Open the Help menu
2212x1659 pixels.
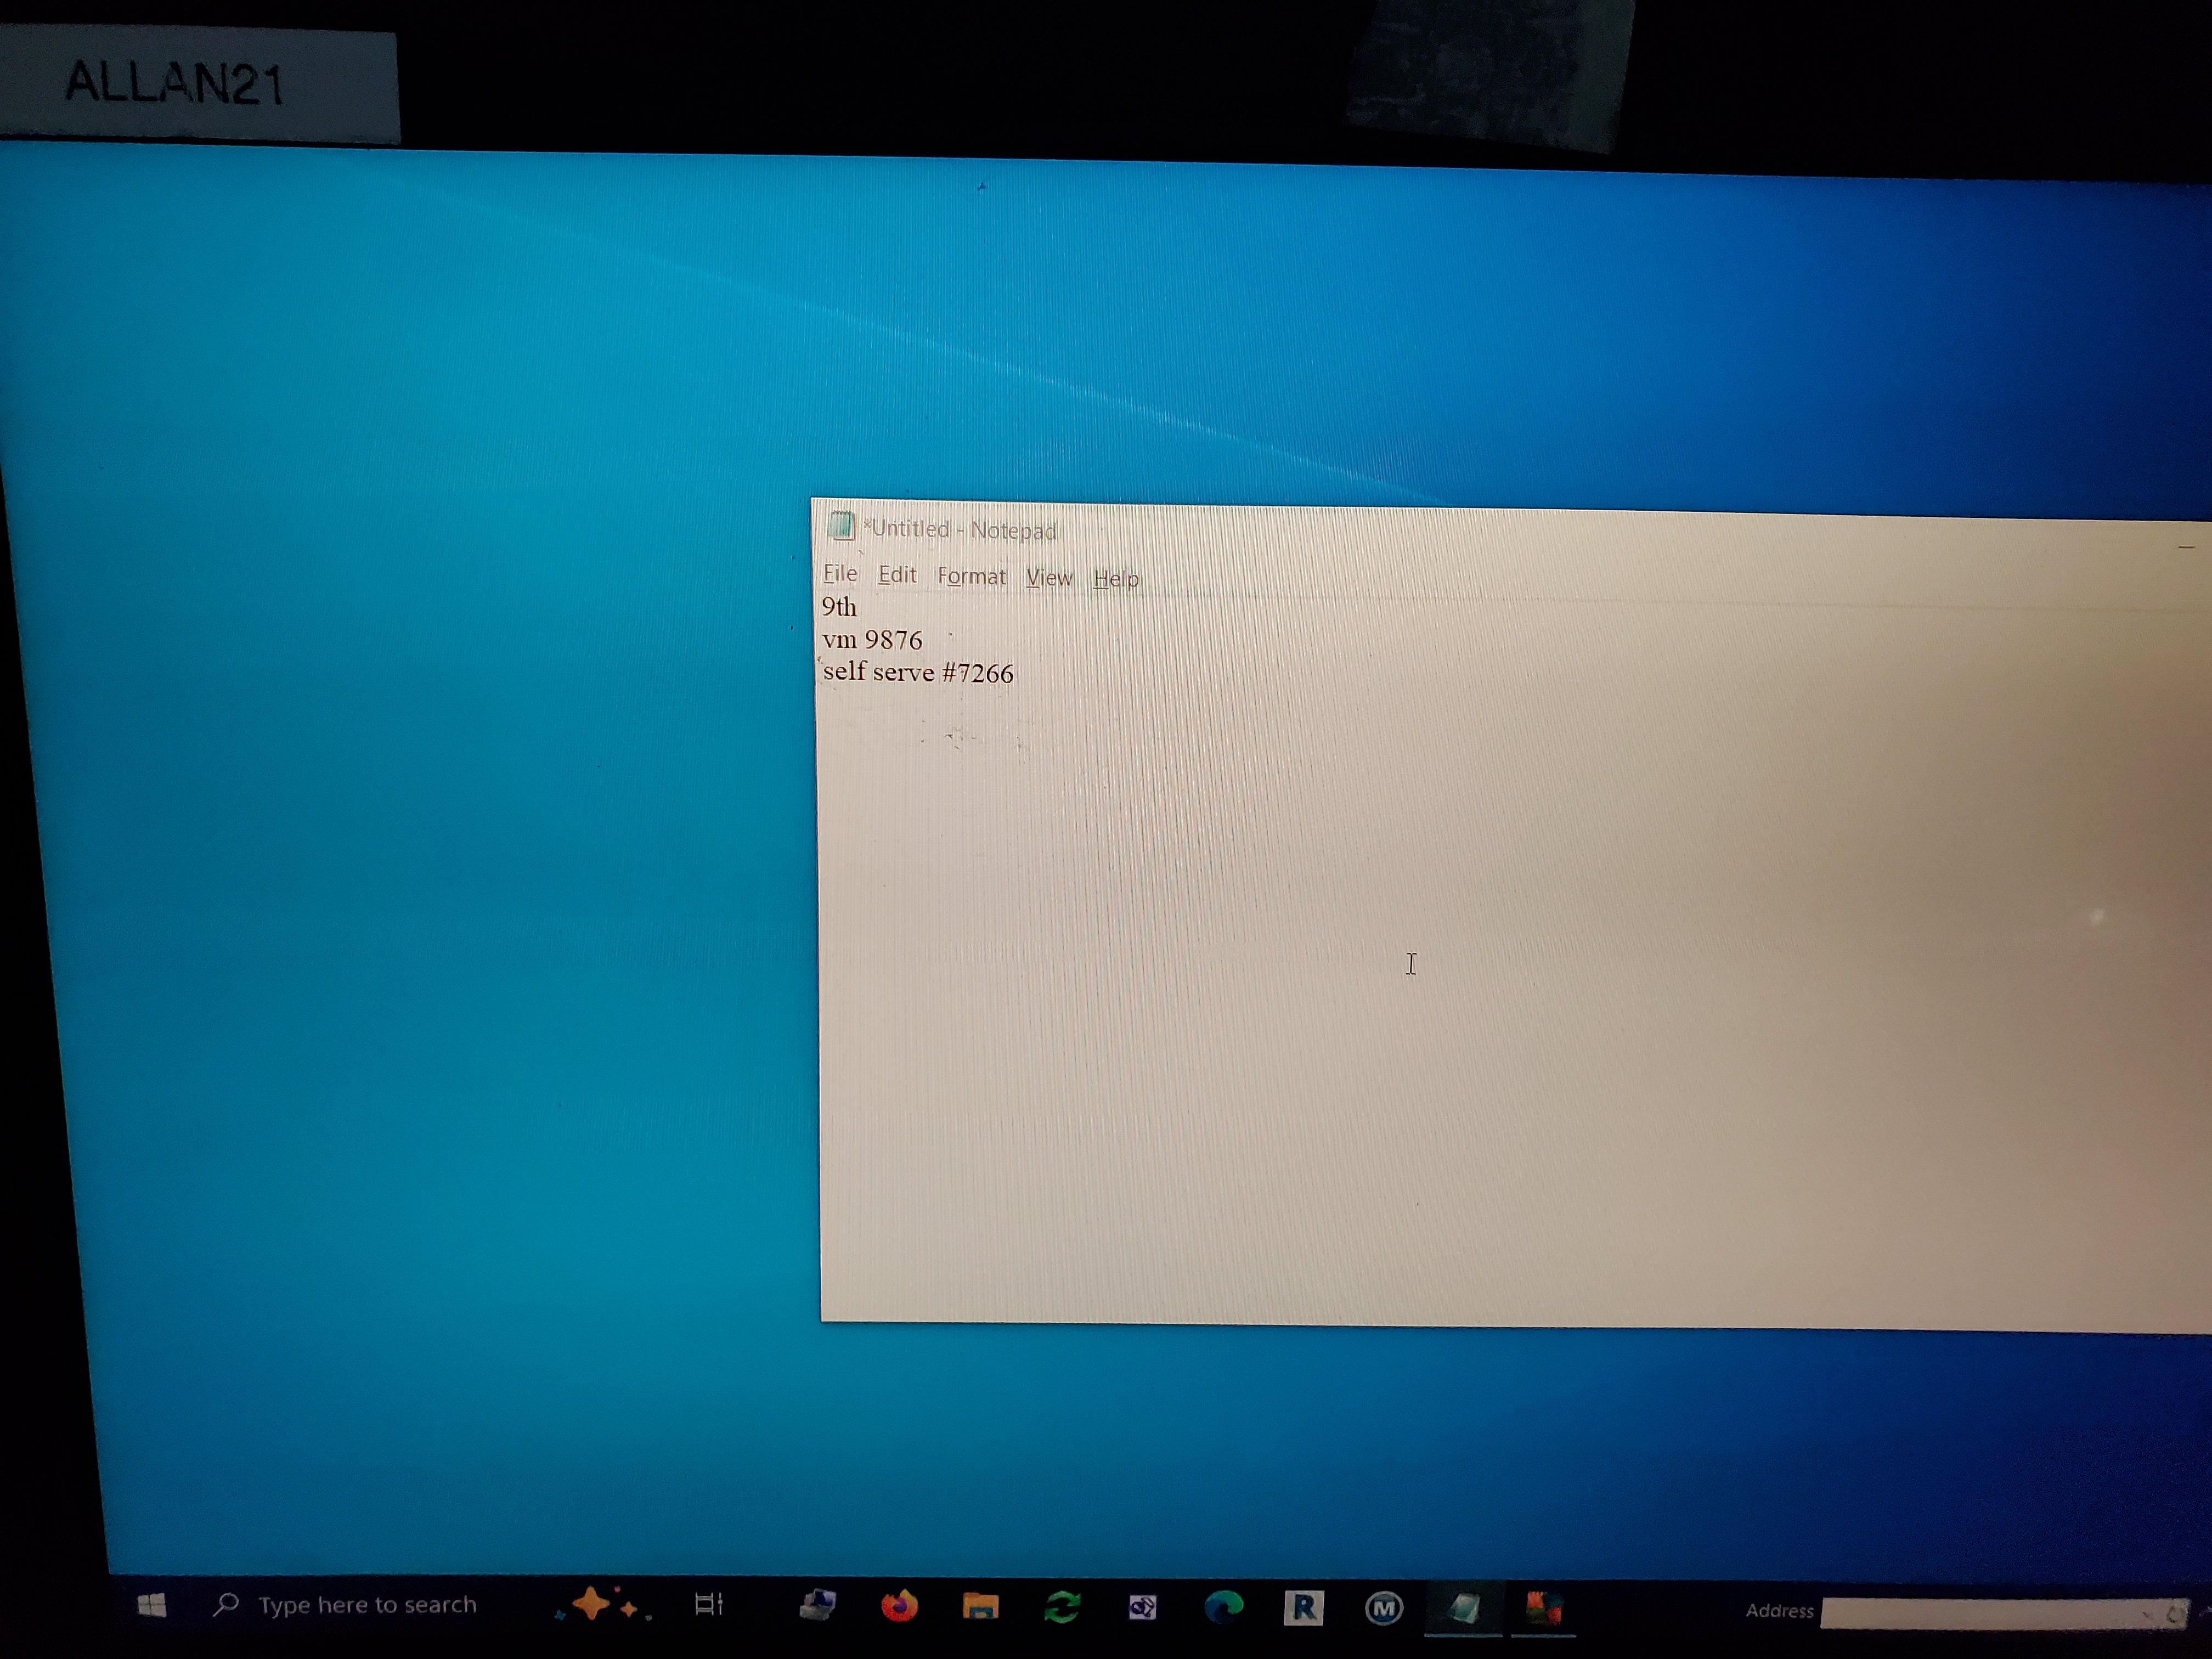point(1115,578)
